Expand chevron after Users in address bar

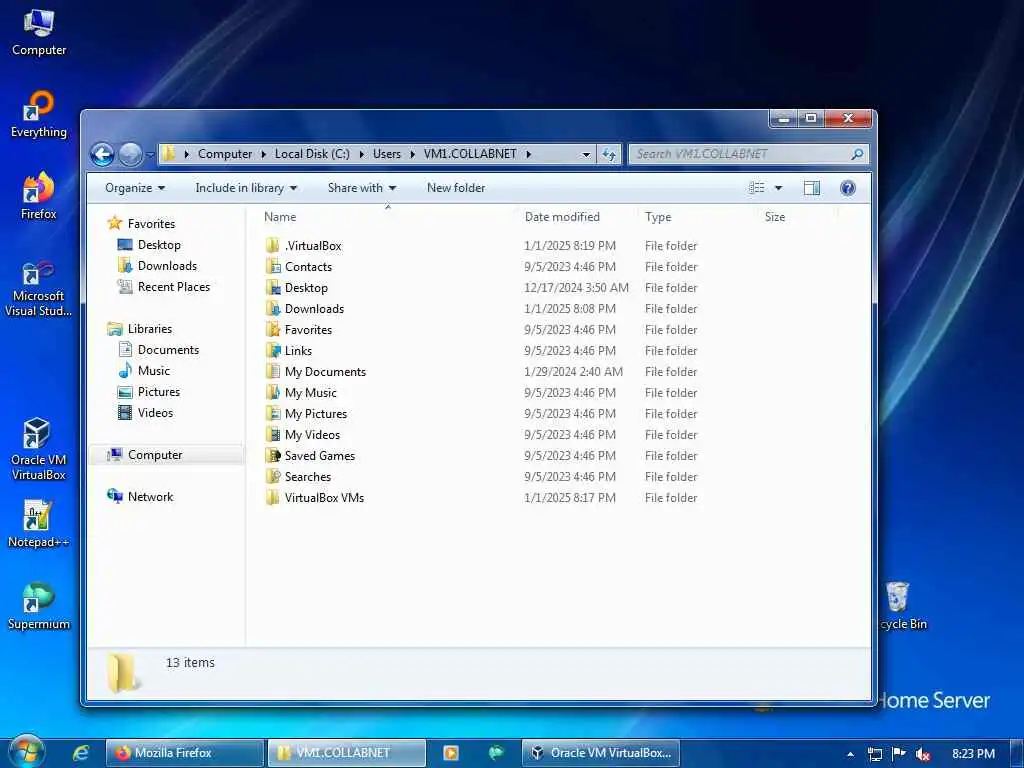413,154
